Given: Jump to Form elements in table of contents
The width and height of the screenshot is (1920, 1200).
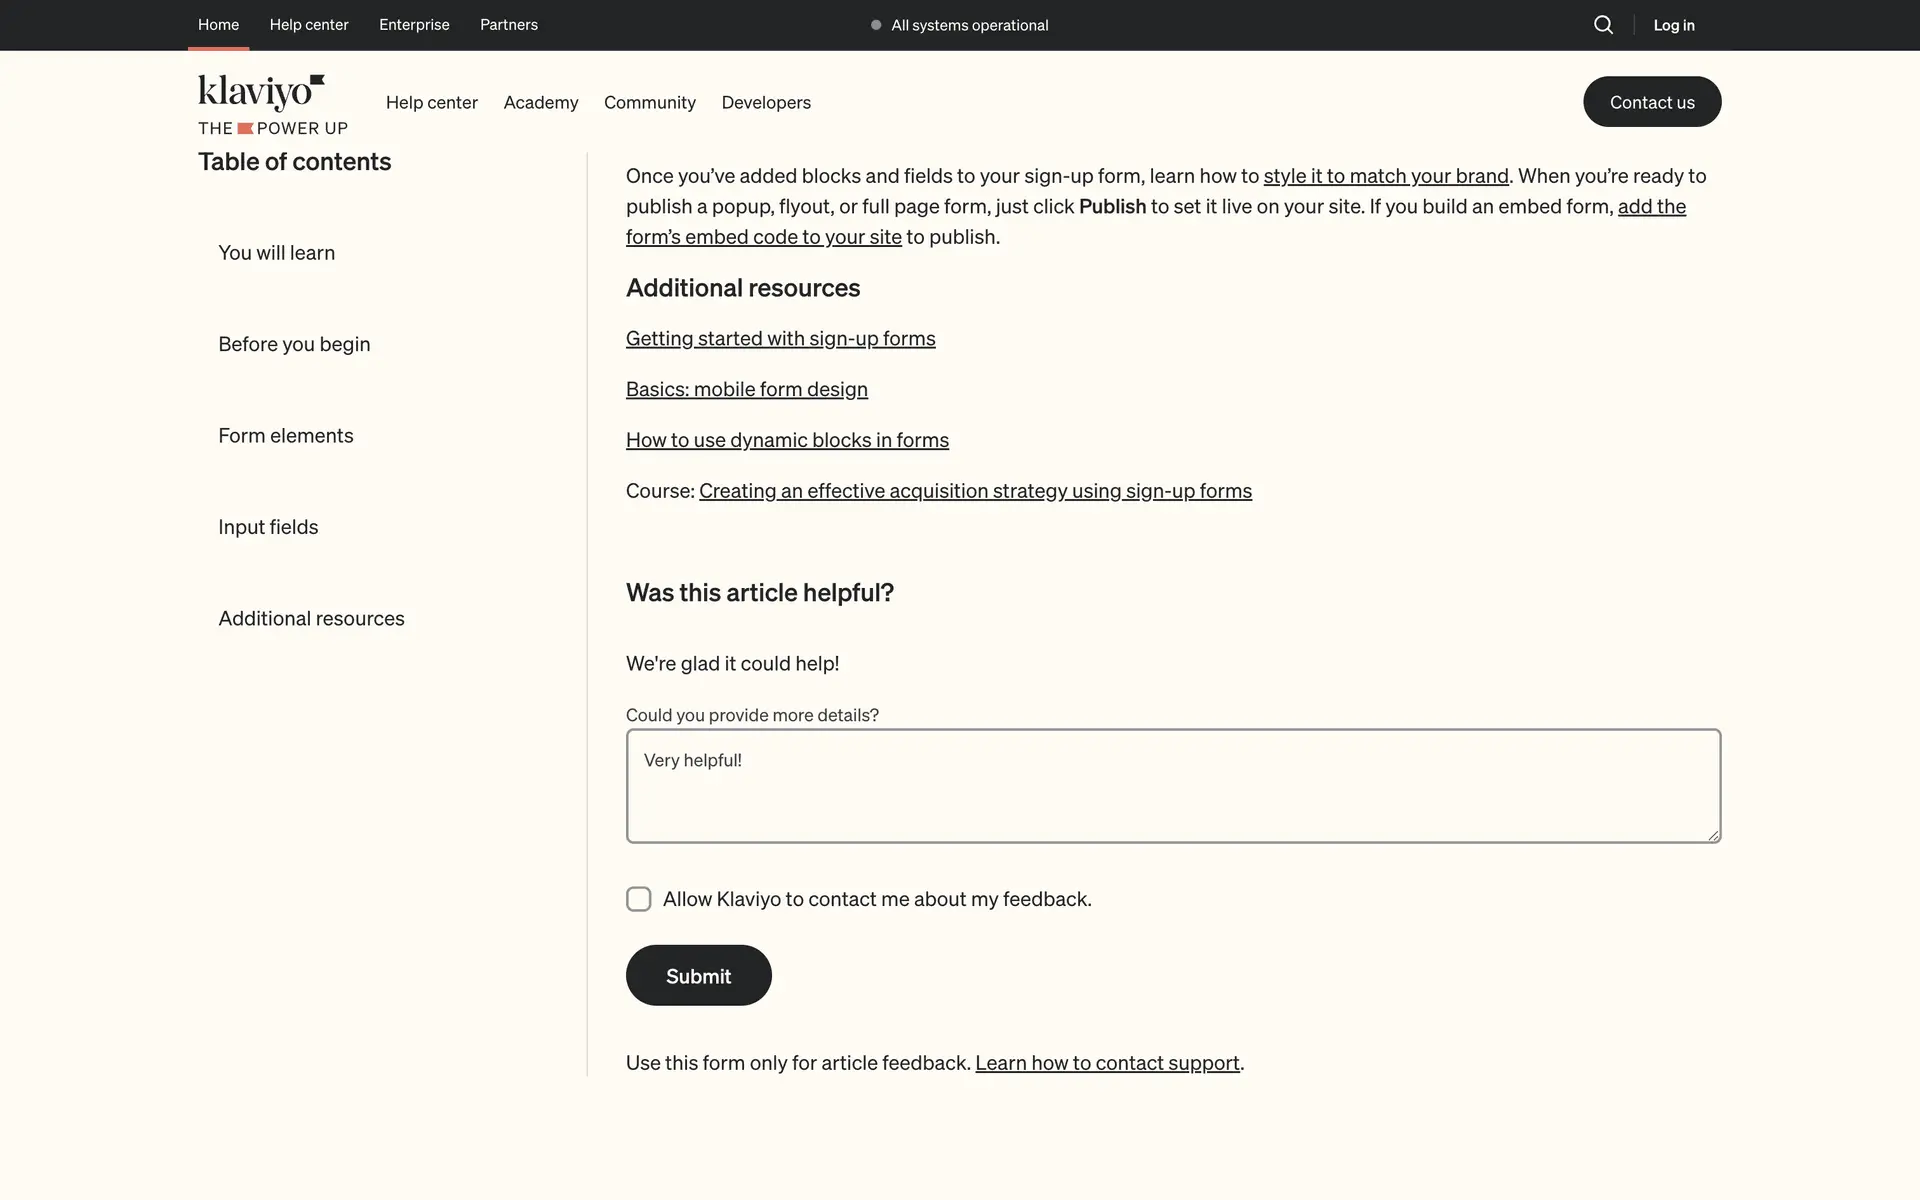Looking at the screenshot, I should point(286,436).
